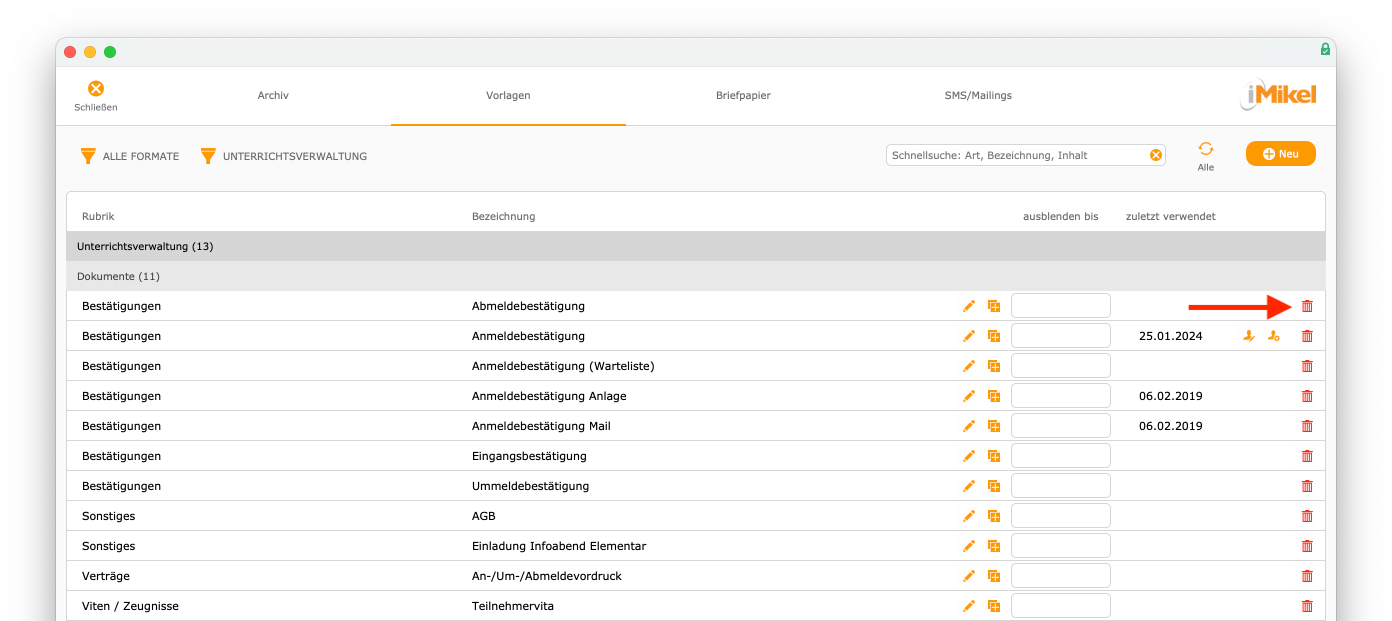The image size is (1392, 621).
Task: Remove the Anmeldebestätigung Mail template with trash icon
Action: [x=1307, y=426]
